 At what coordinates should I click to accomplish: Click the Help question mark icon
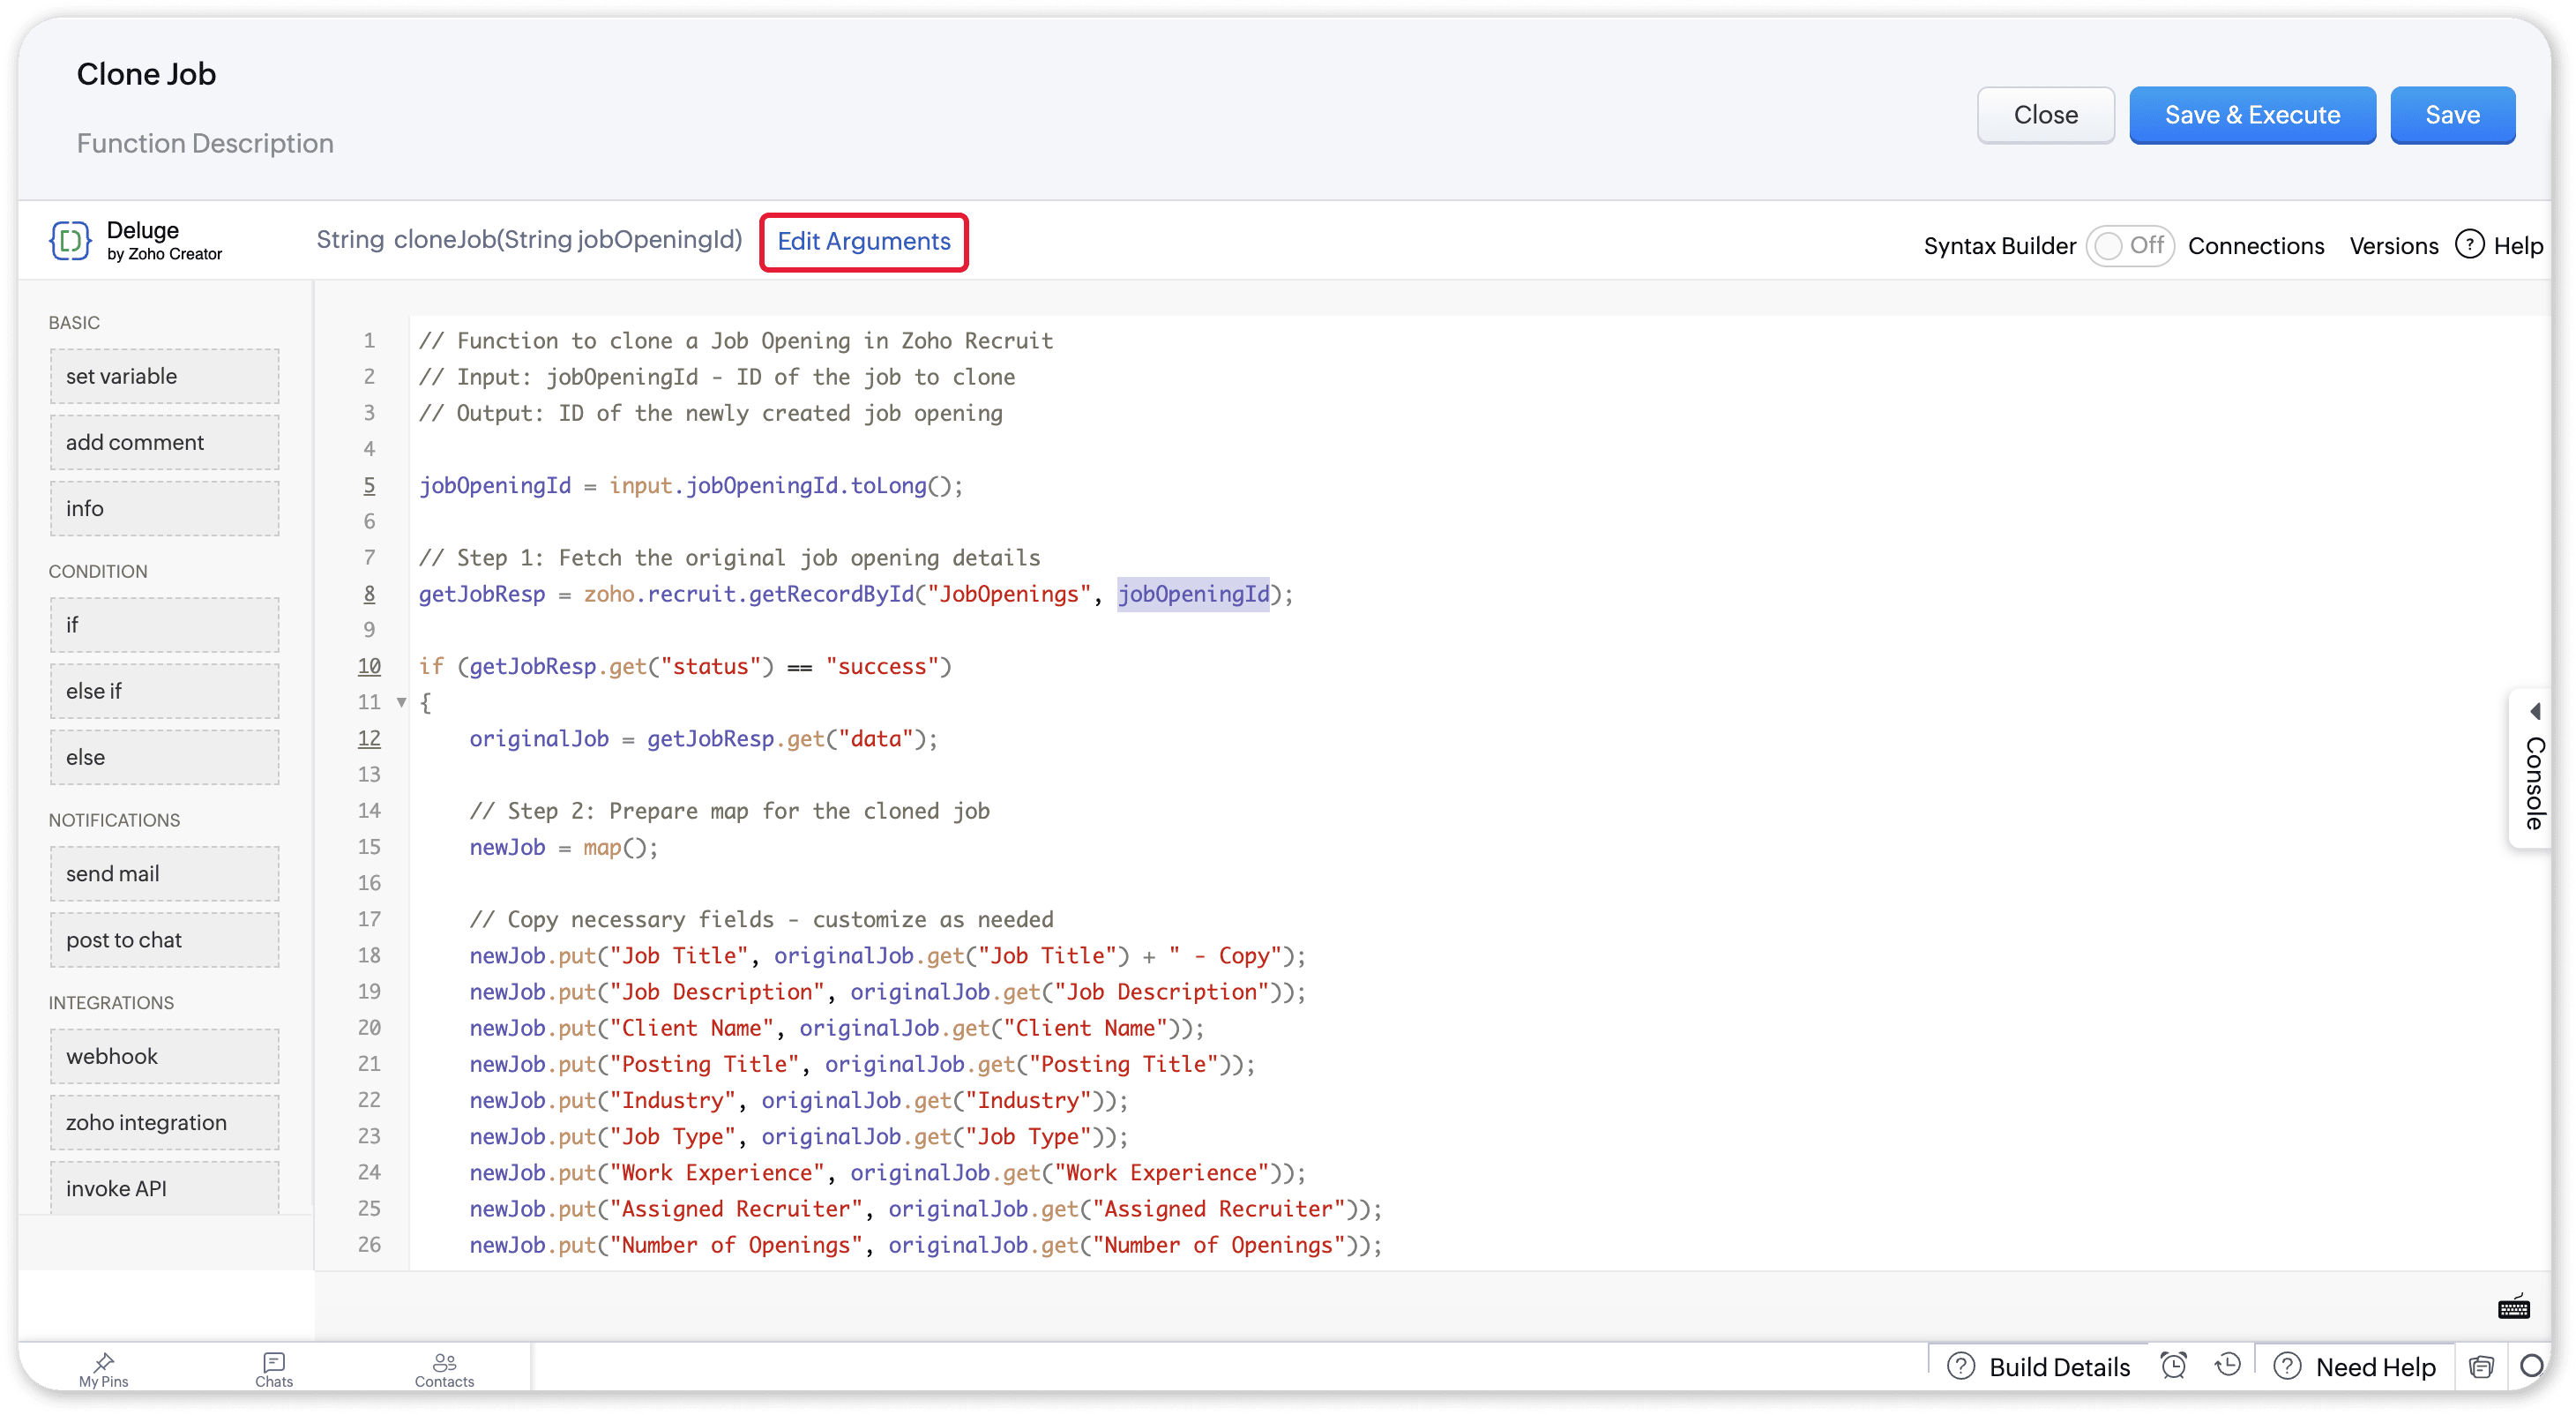2469,245
